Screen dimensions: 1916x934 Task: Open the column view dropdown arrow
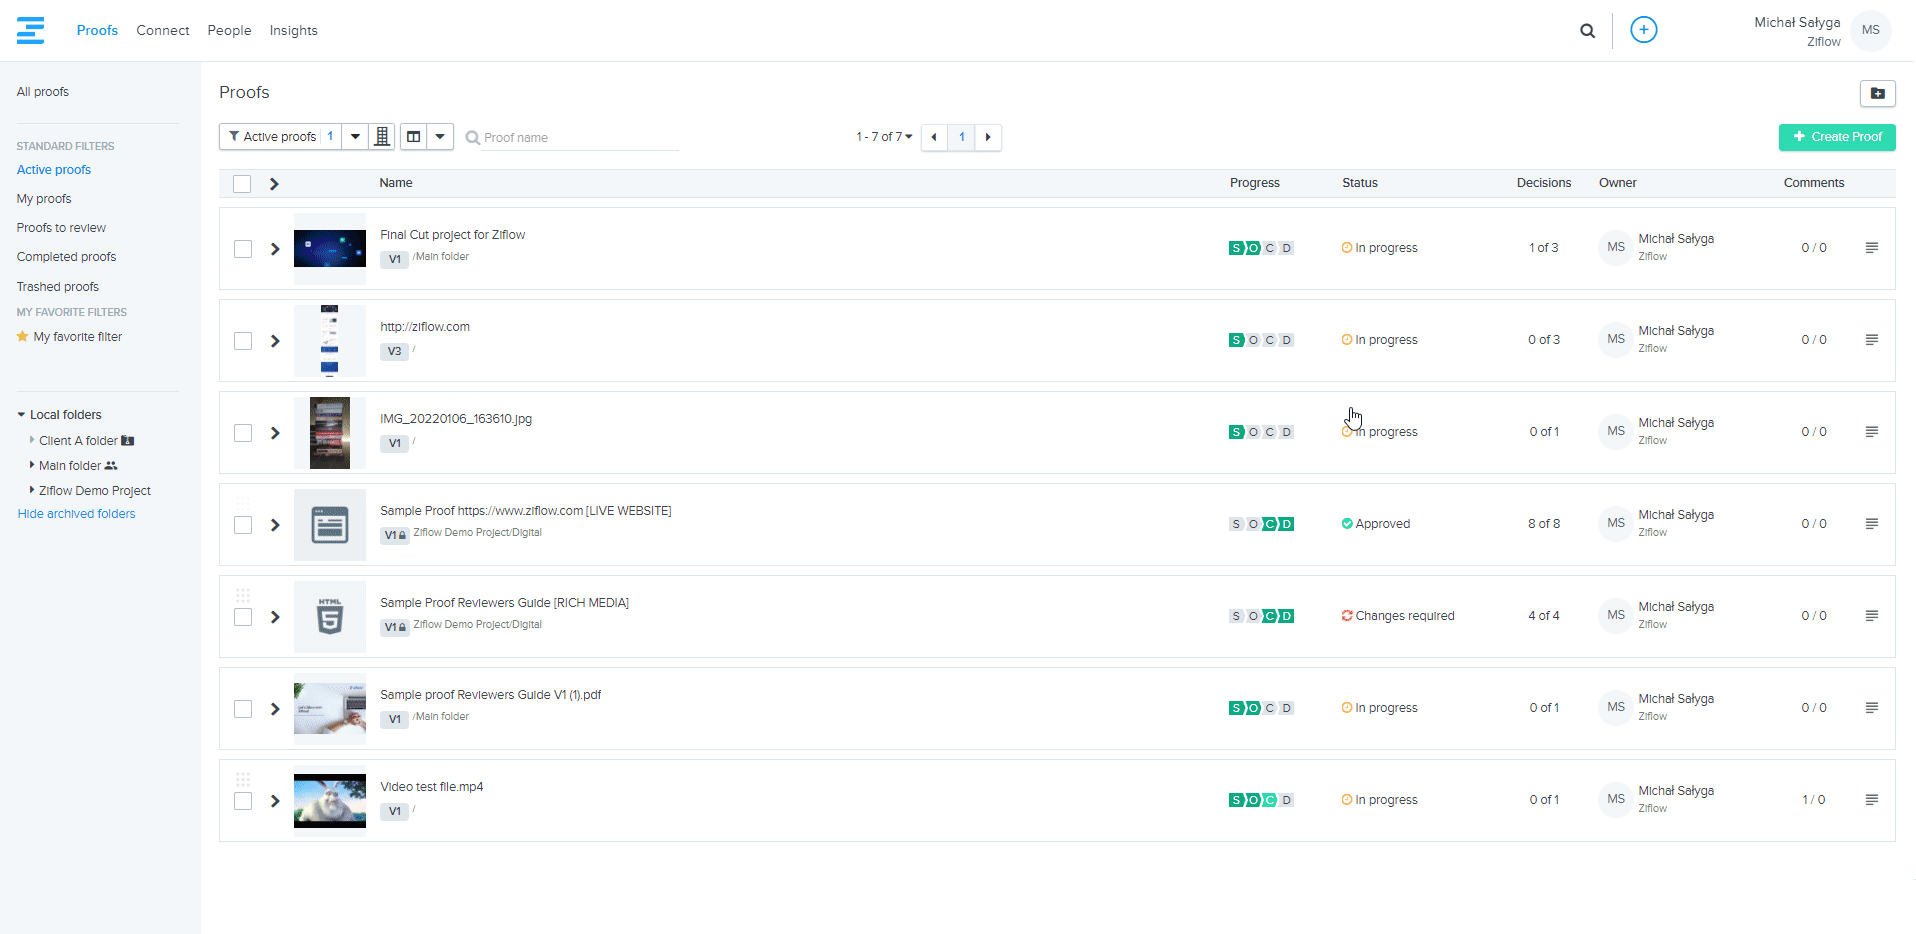click(x=440, y=137)
